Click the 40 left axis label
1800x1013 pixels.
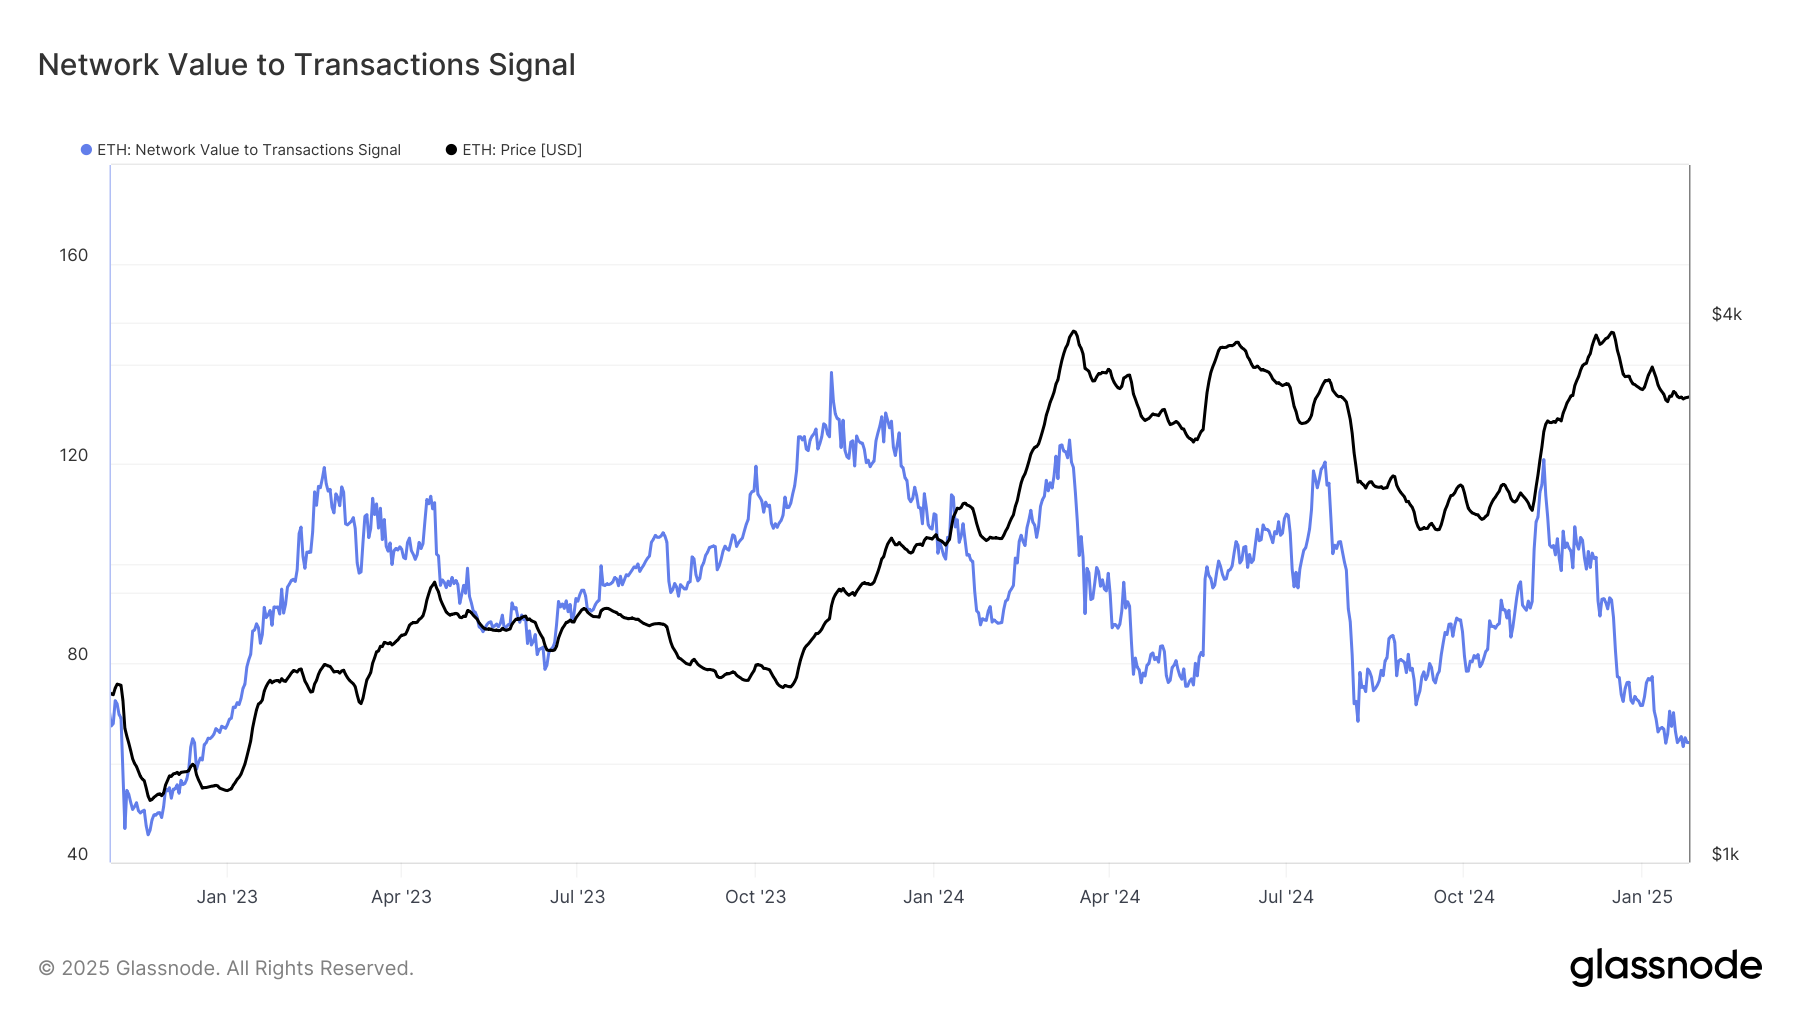pos(77,854)
